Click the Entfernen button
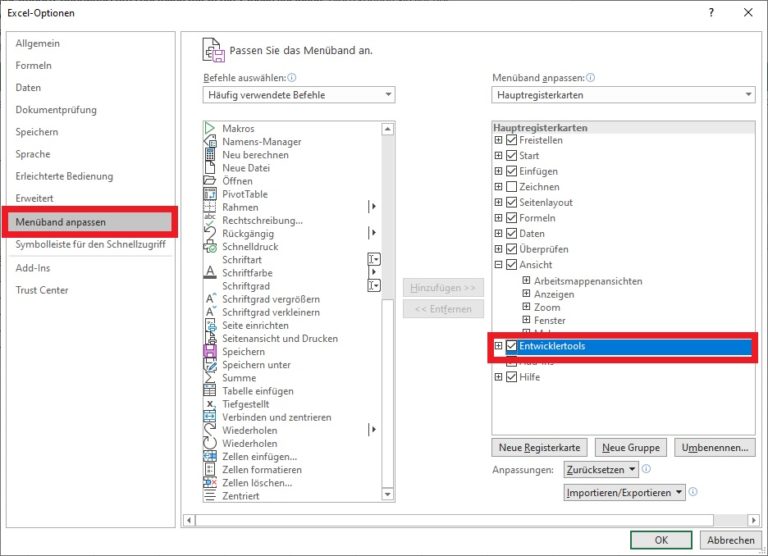The width and height of the screenshot is (768, 556). 443,309
